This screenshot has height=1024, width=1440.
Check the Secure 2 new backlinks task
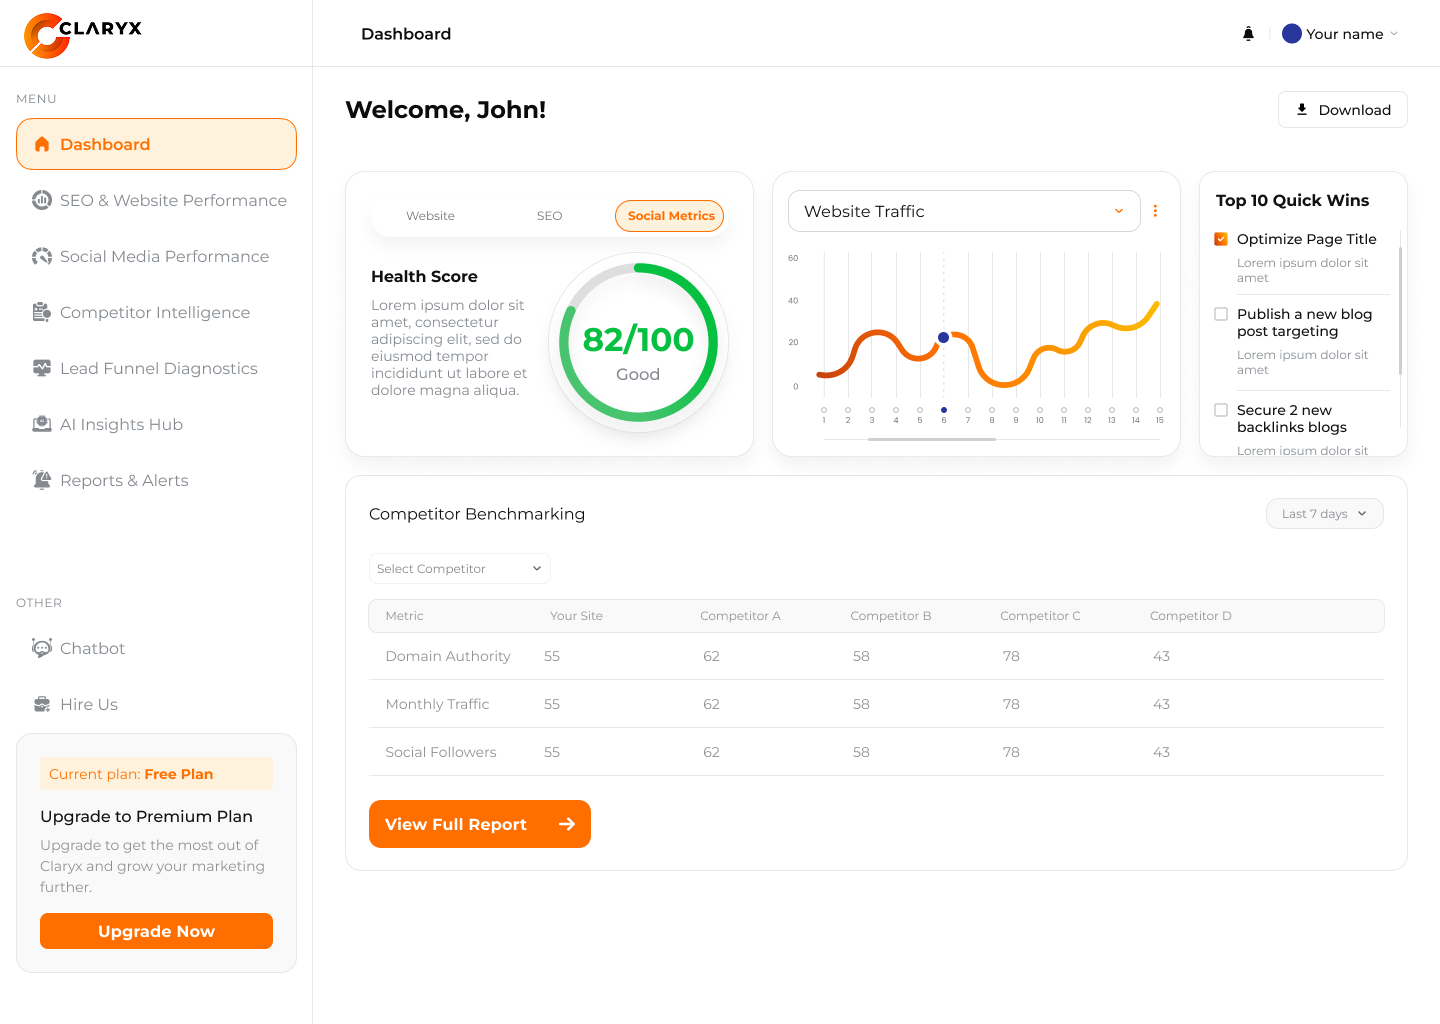point(1221,409)
